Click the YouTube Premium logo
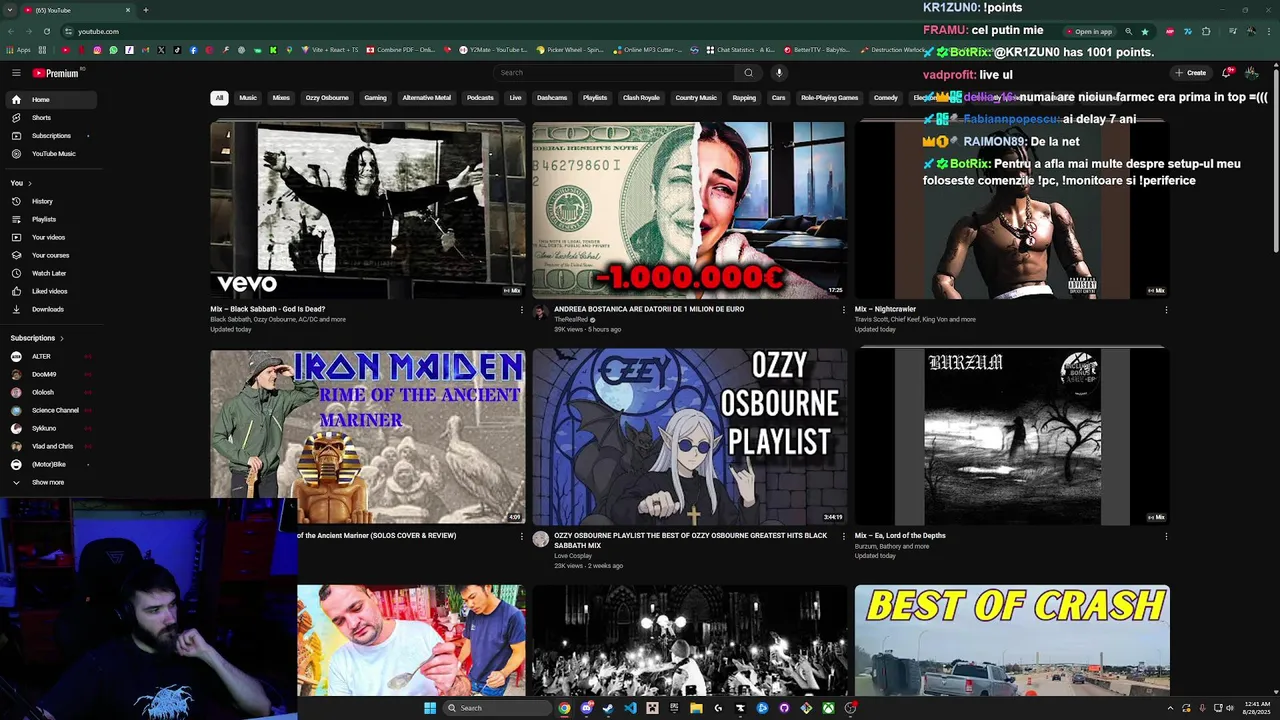The width and height of the screenshot is (1280, 720). point(56,73)
